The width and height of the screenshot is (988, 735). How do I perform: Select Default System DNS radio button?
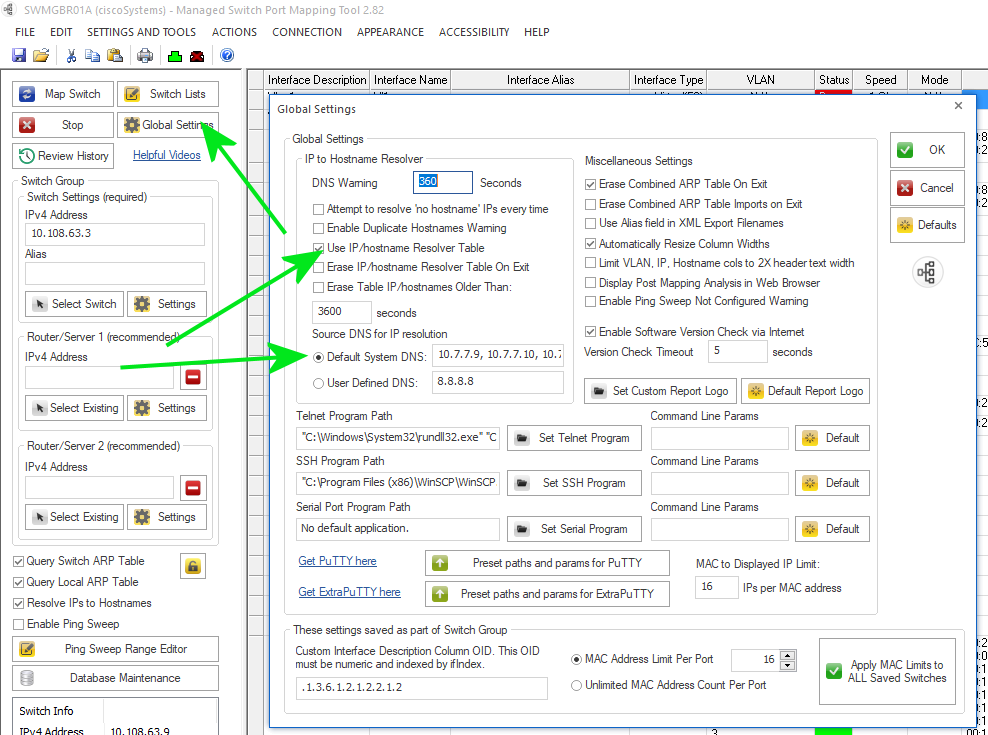(x=318, y=357)
